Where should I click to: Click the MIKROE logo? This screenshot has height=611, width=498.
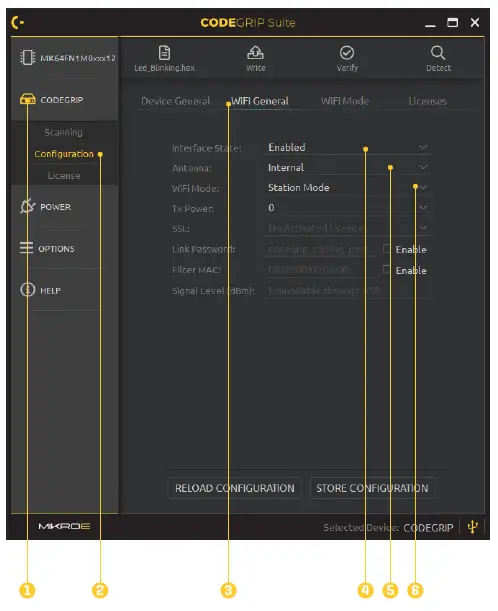point(64,526)
